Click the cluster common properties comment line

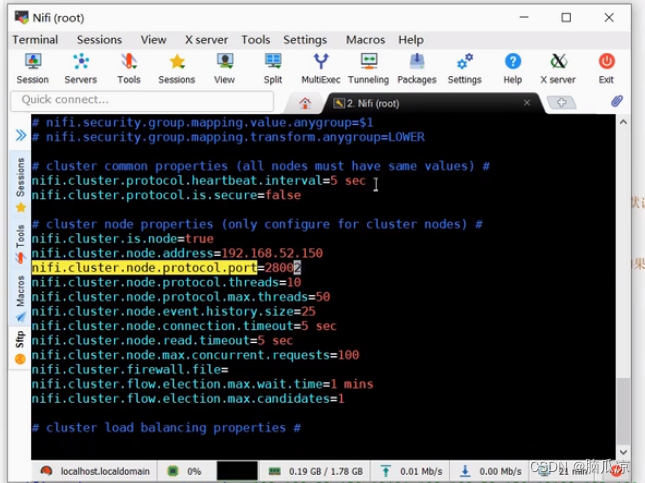[x=261, y=166]
